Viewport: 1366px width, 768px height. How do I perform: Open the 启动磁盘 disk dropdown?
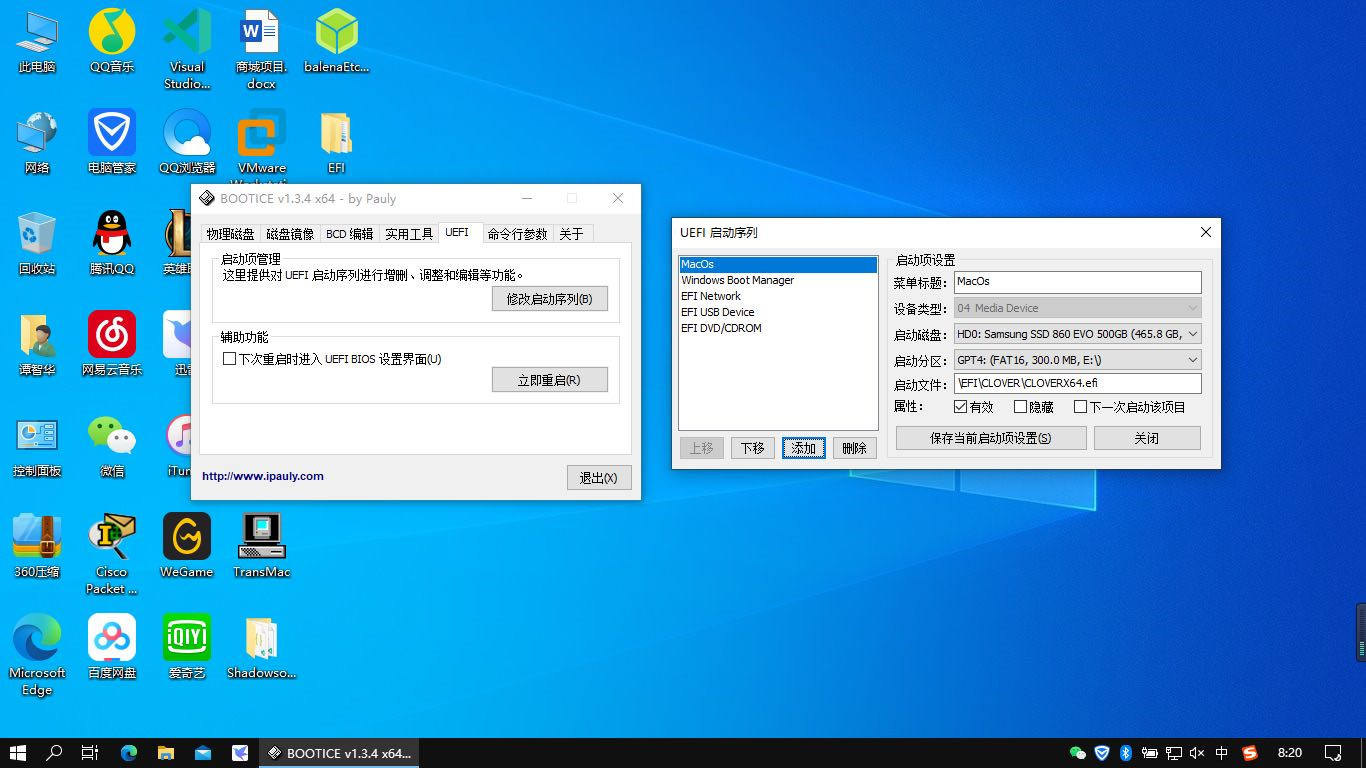pyautogui.click(x=1192, y=334)
